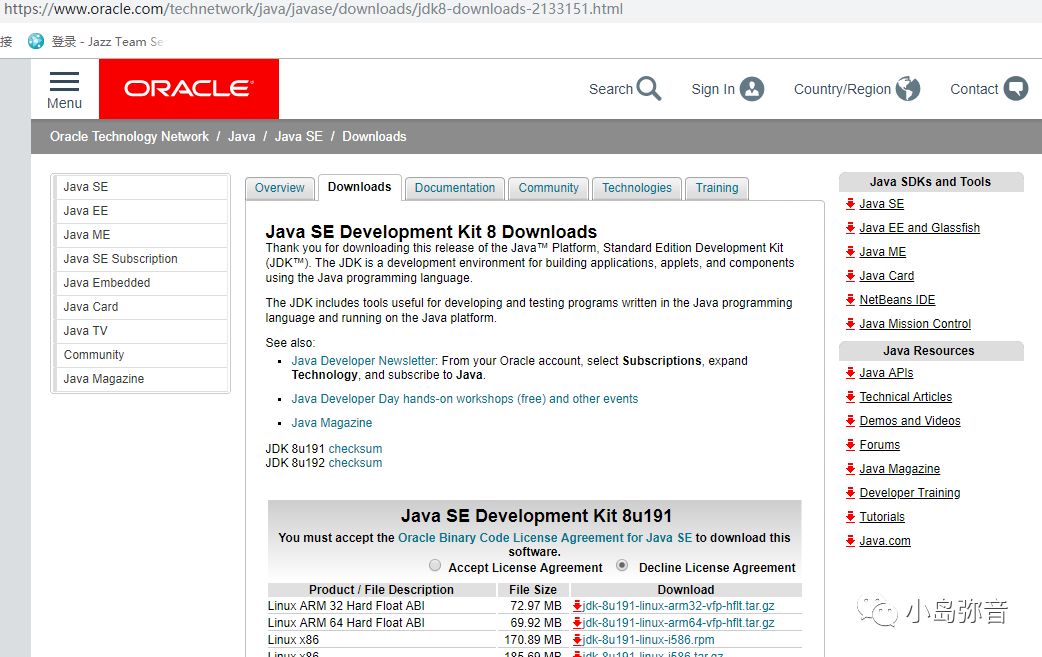Click NetBeans IDE link in right panel

pyautogui.click(x=897, y=300)
